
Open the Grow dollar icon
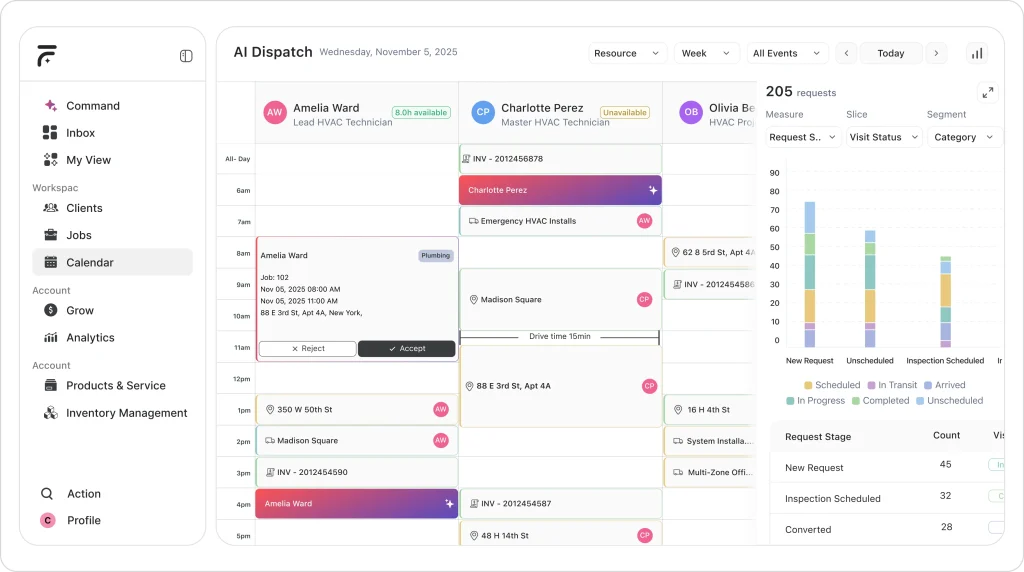(50, 310)
